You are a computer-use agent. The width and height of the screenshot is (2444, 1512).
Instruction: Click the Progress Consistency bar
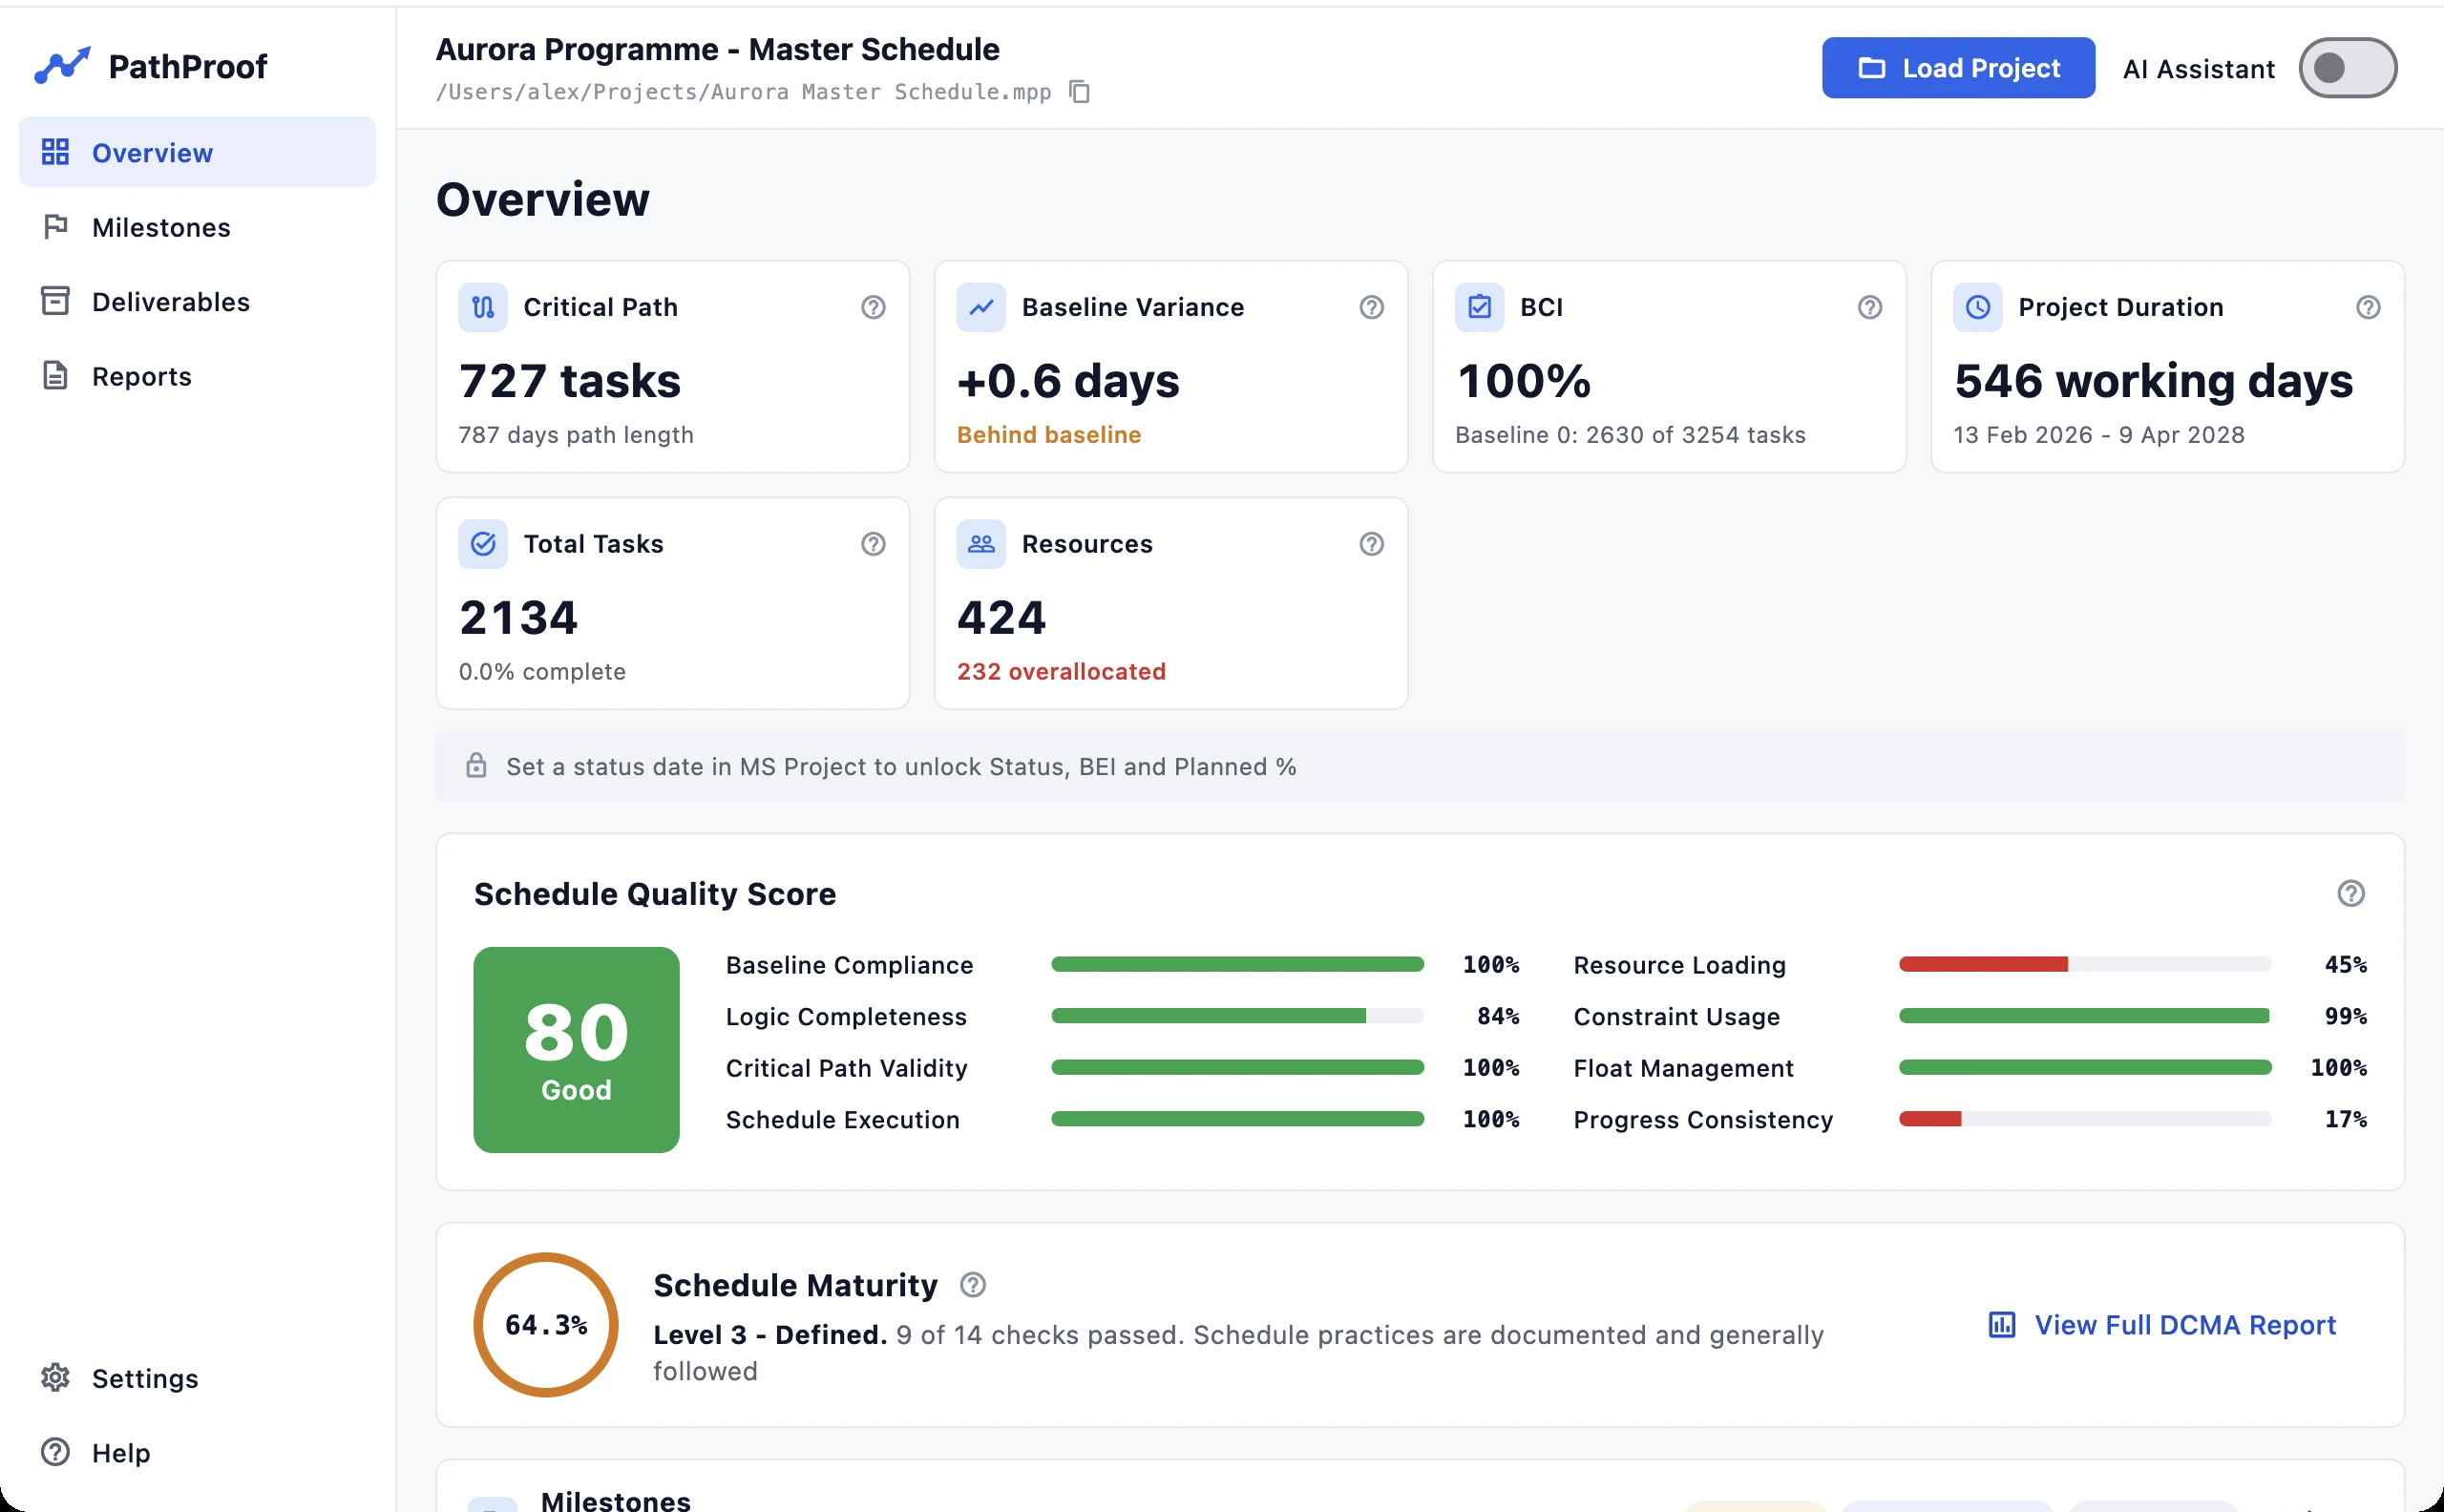(2085, 1119)
